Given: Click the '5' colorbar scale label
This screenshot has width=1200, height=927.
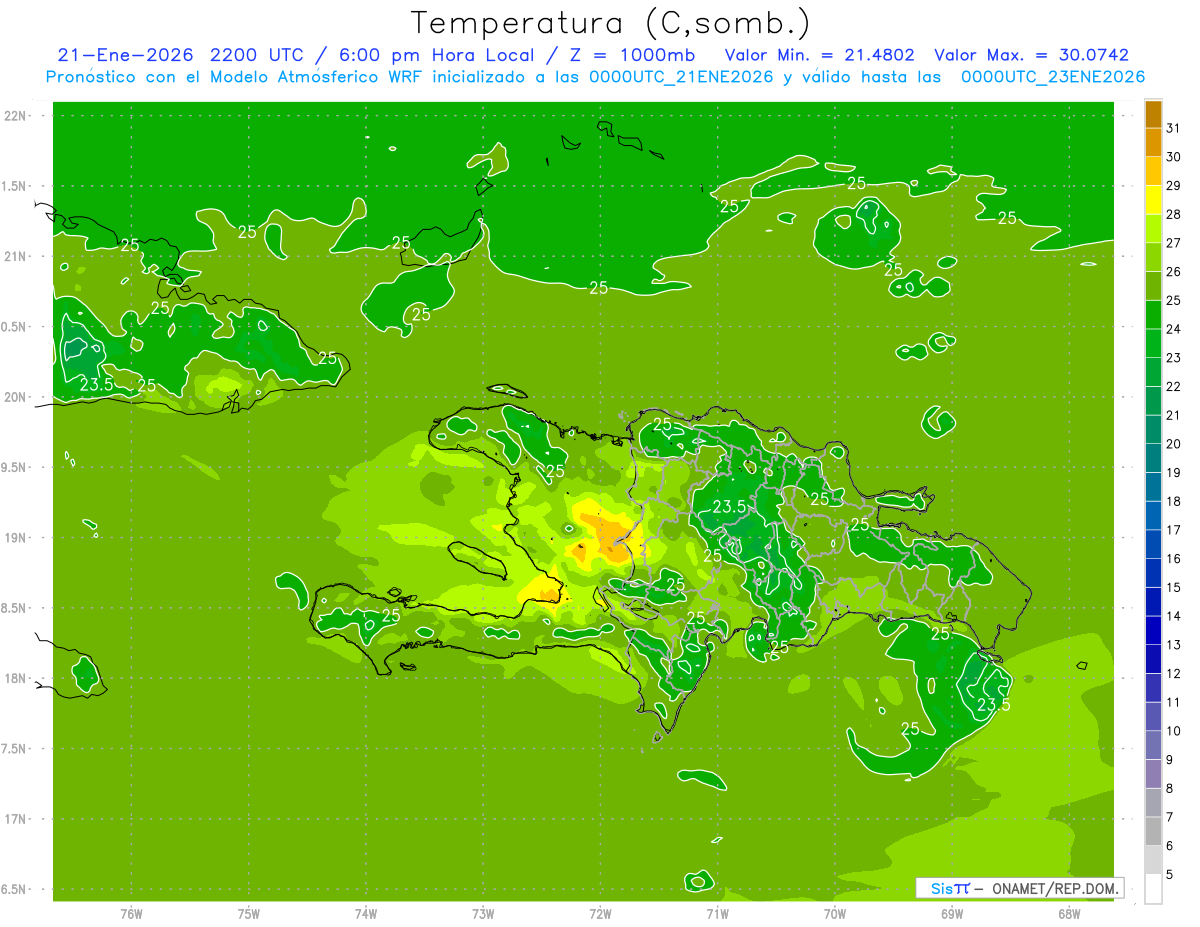Looking at the screenshot, I should tap(1170, 875).
